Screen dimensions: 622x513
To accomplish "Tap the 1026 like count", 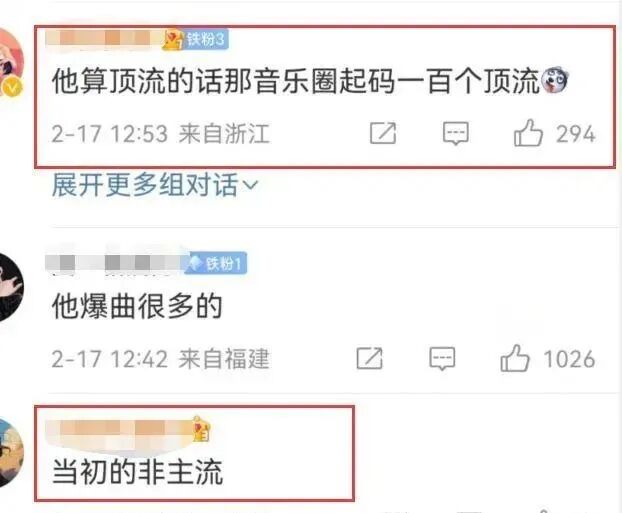I will click(569, 359).
